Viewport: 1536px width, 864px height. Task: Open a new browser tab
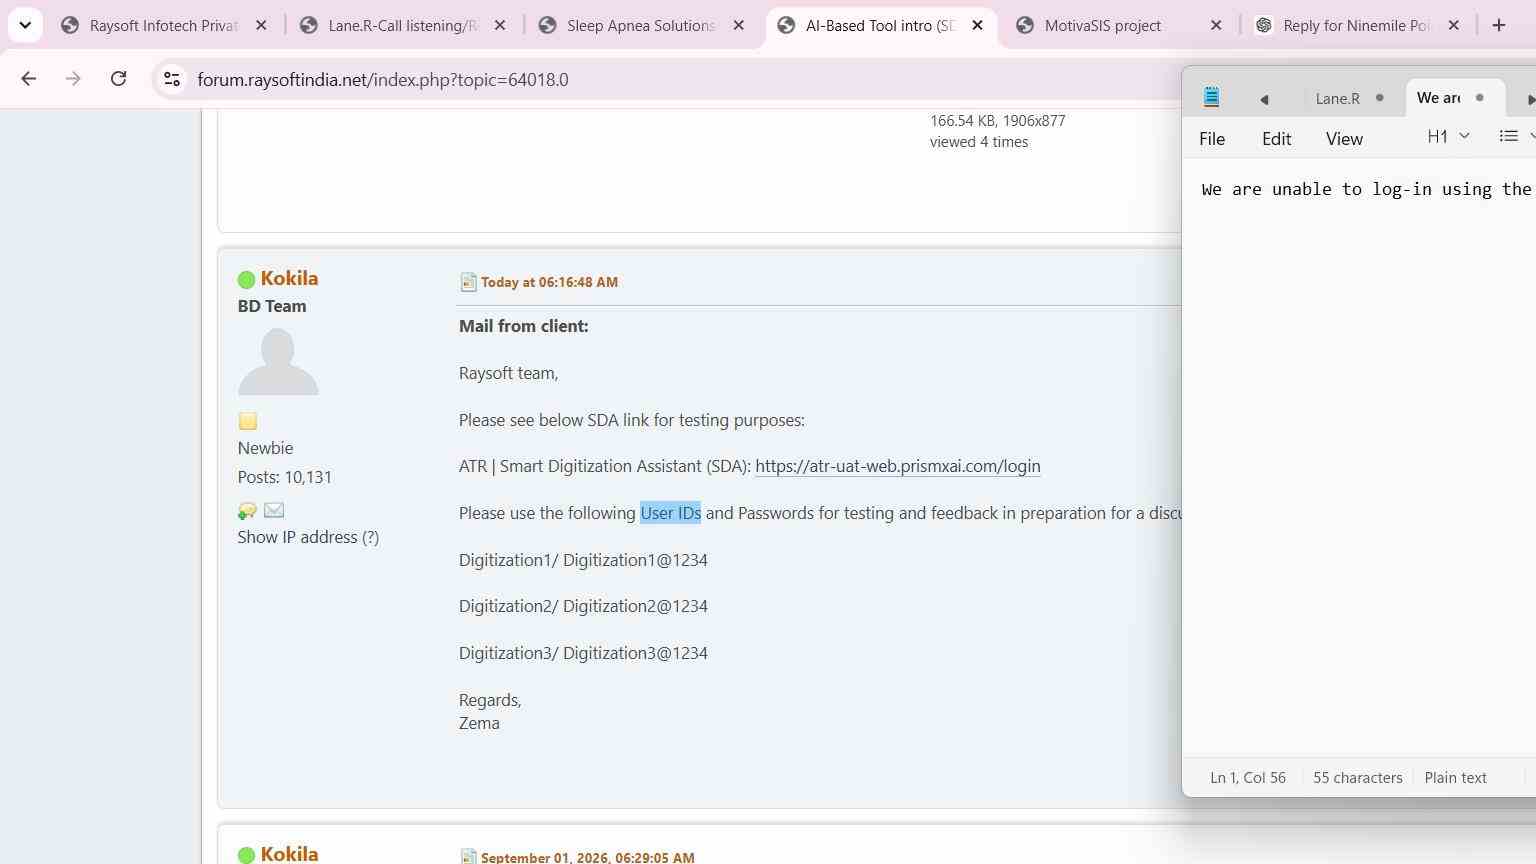(x=1498, y=25)
